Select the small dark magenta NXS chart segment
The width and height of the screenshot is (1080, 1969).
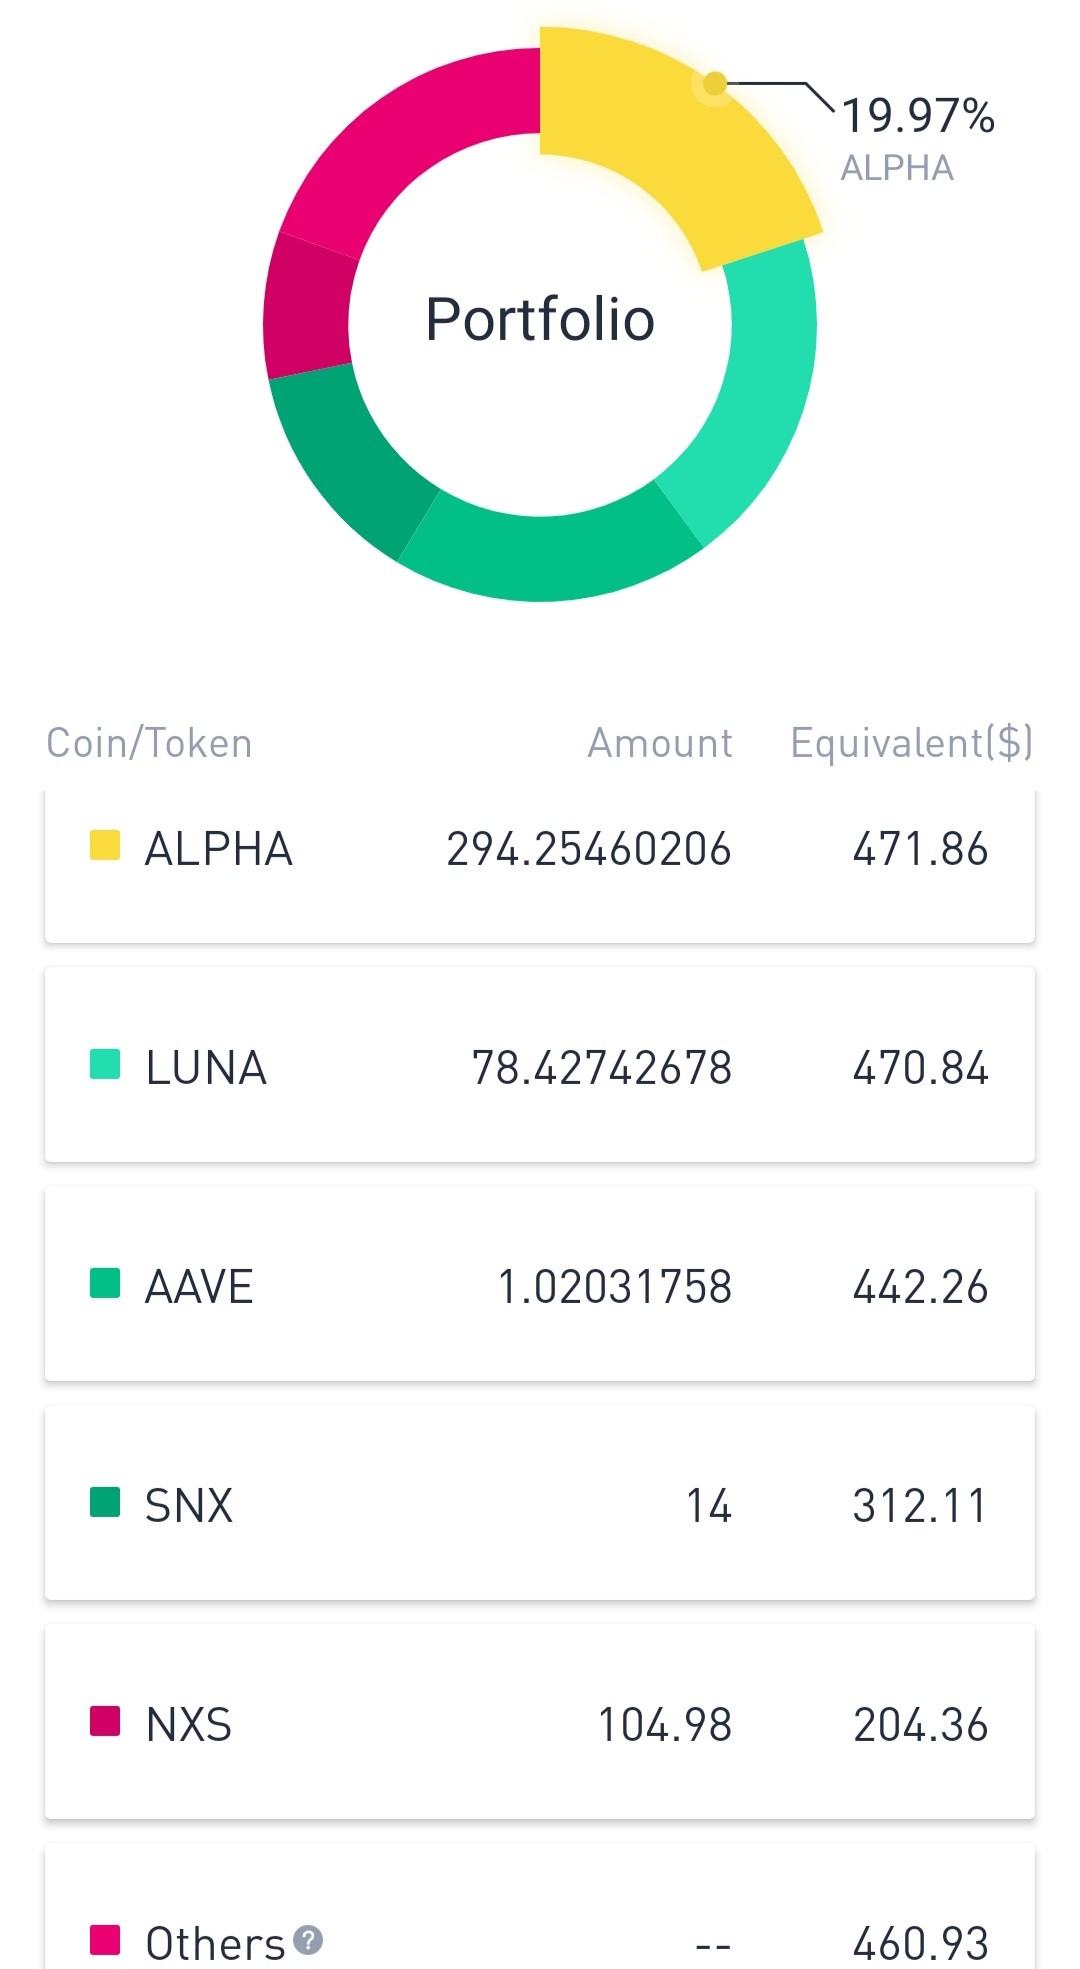pos(307,307)
